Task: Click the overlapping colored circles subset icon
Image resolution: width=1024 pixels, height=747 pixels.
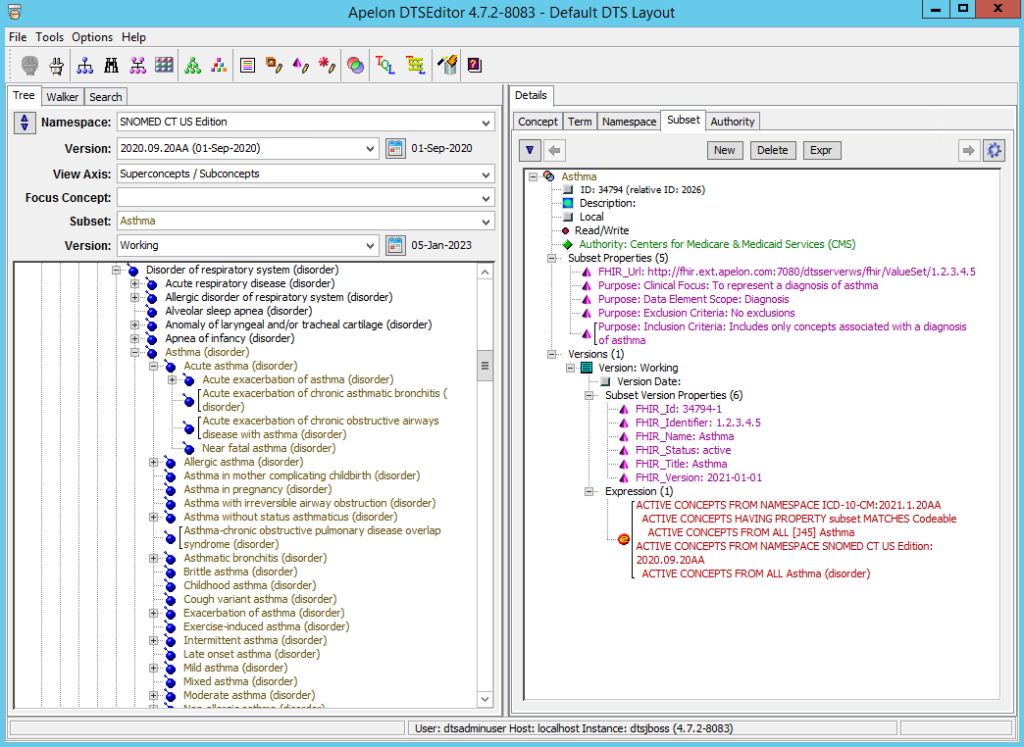Action: 355,65
